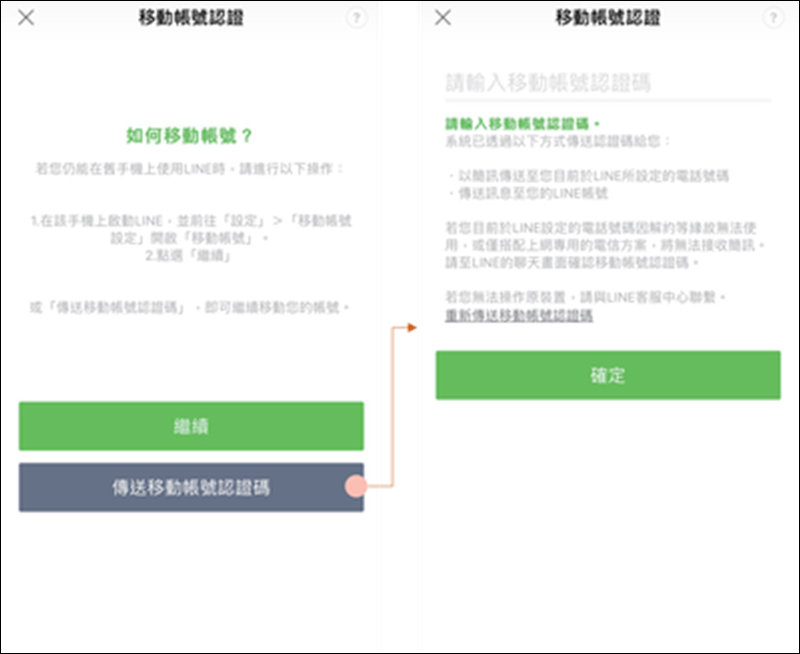Viewport: 800px width, 654px height.
Task: Open help icon on left screen
Action: click(x=356, y=19)
